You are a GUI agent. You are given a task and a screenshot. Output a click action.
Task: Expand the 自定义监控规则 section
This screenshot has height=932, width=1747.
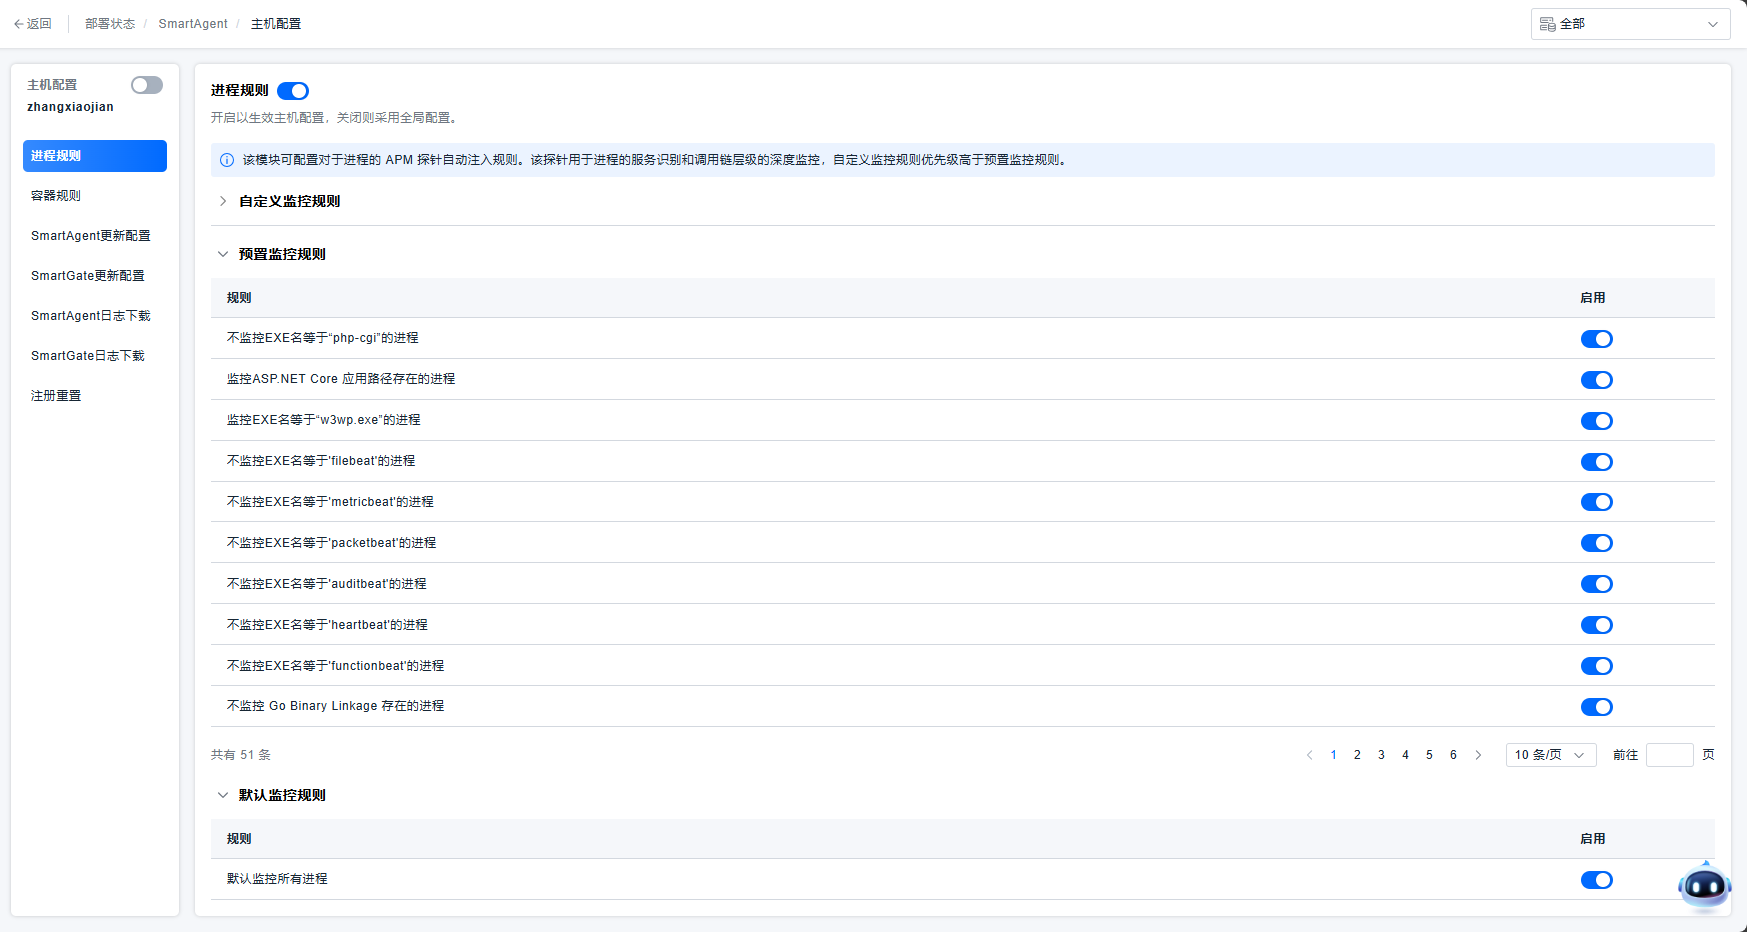(223, 201)
